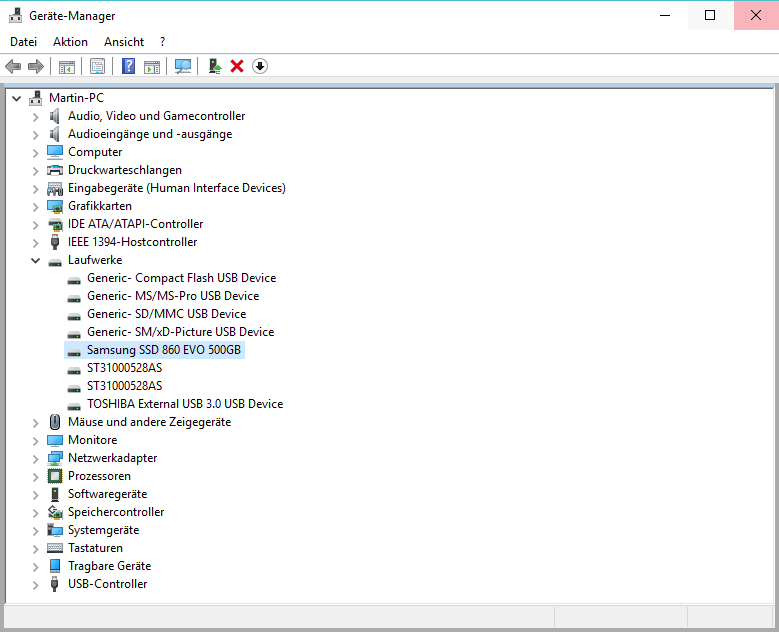
Task: Select the IEEE 1394-Hostcontroller label
Action: click(133, 242)
